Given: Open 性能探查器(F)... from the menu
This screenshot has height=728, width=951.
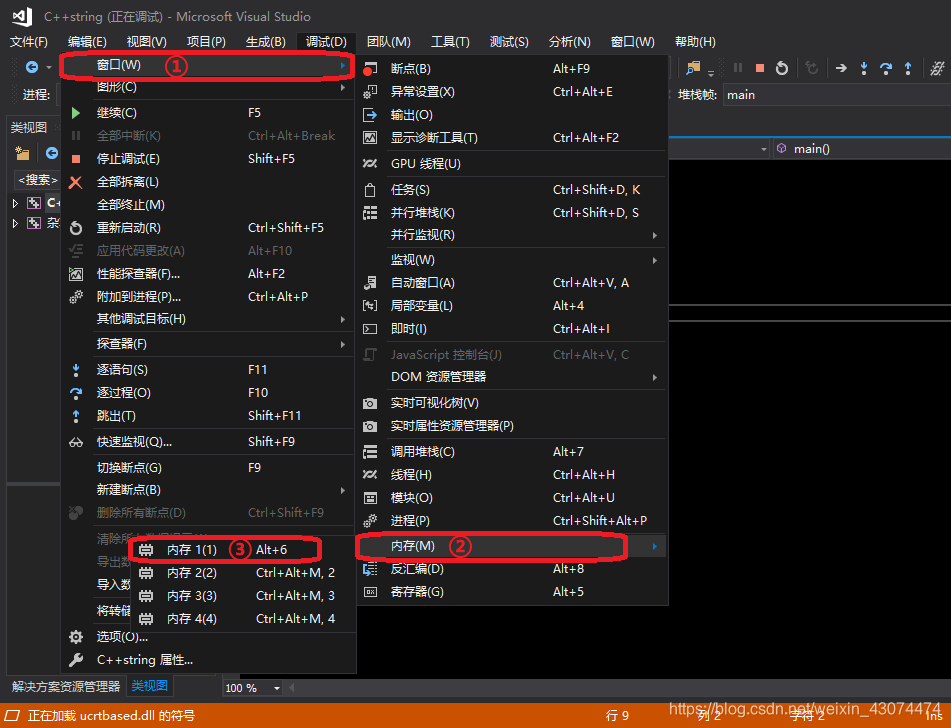Looking at the screenshot, I should pyautogui.click(x=209, y=274).
